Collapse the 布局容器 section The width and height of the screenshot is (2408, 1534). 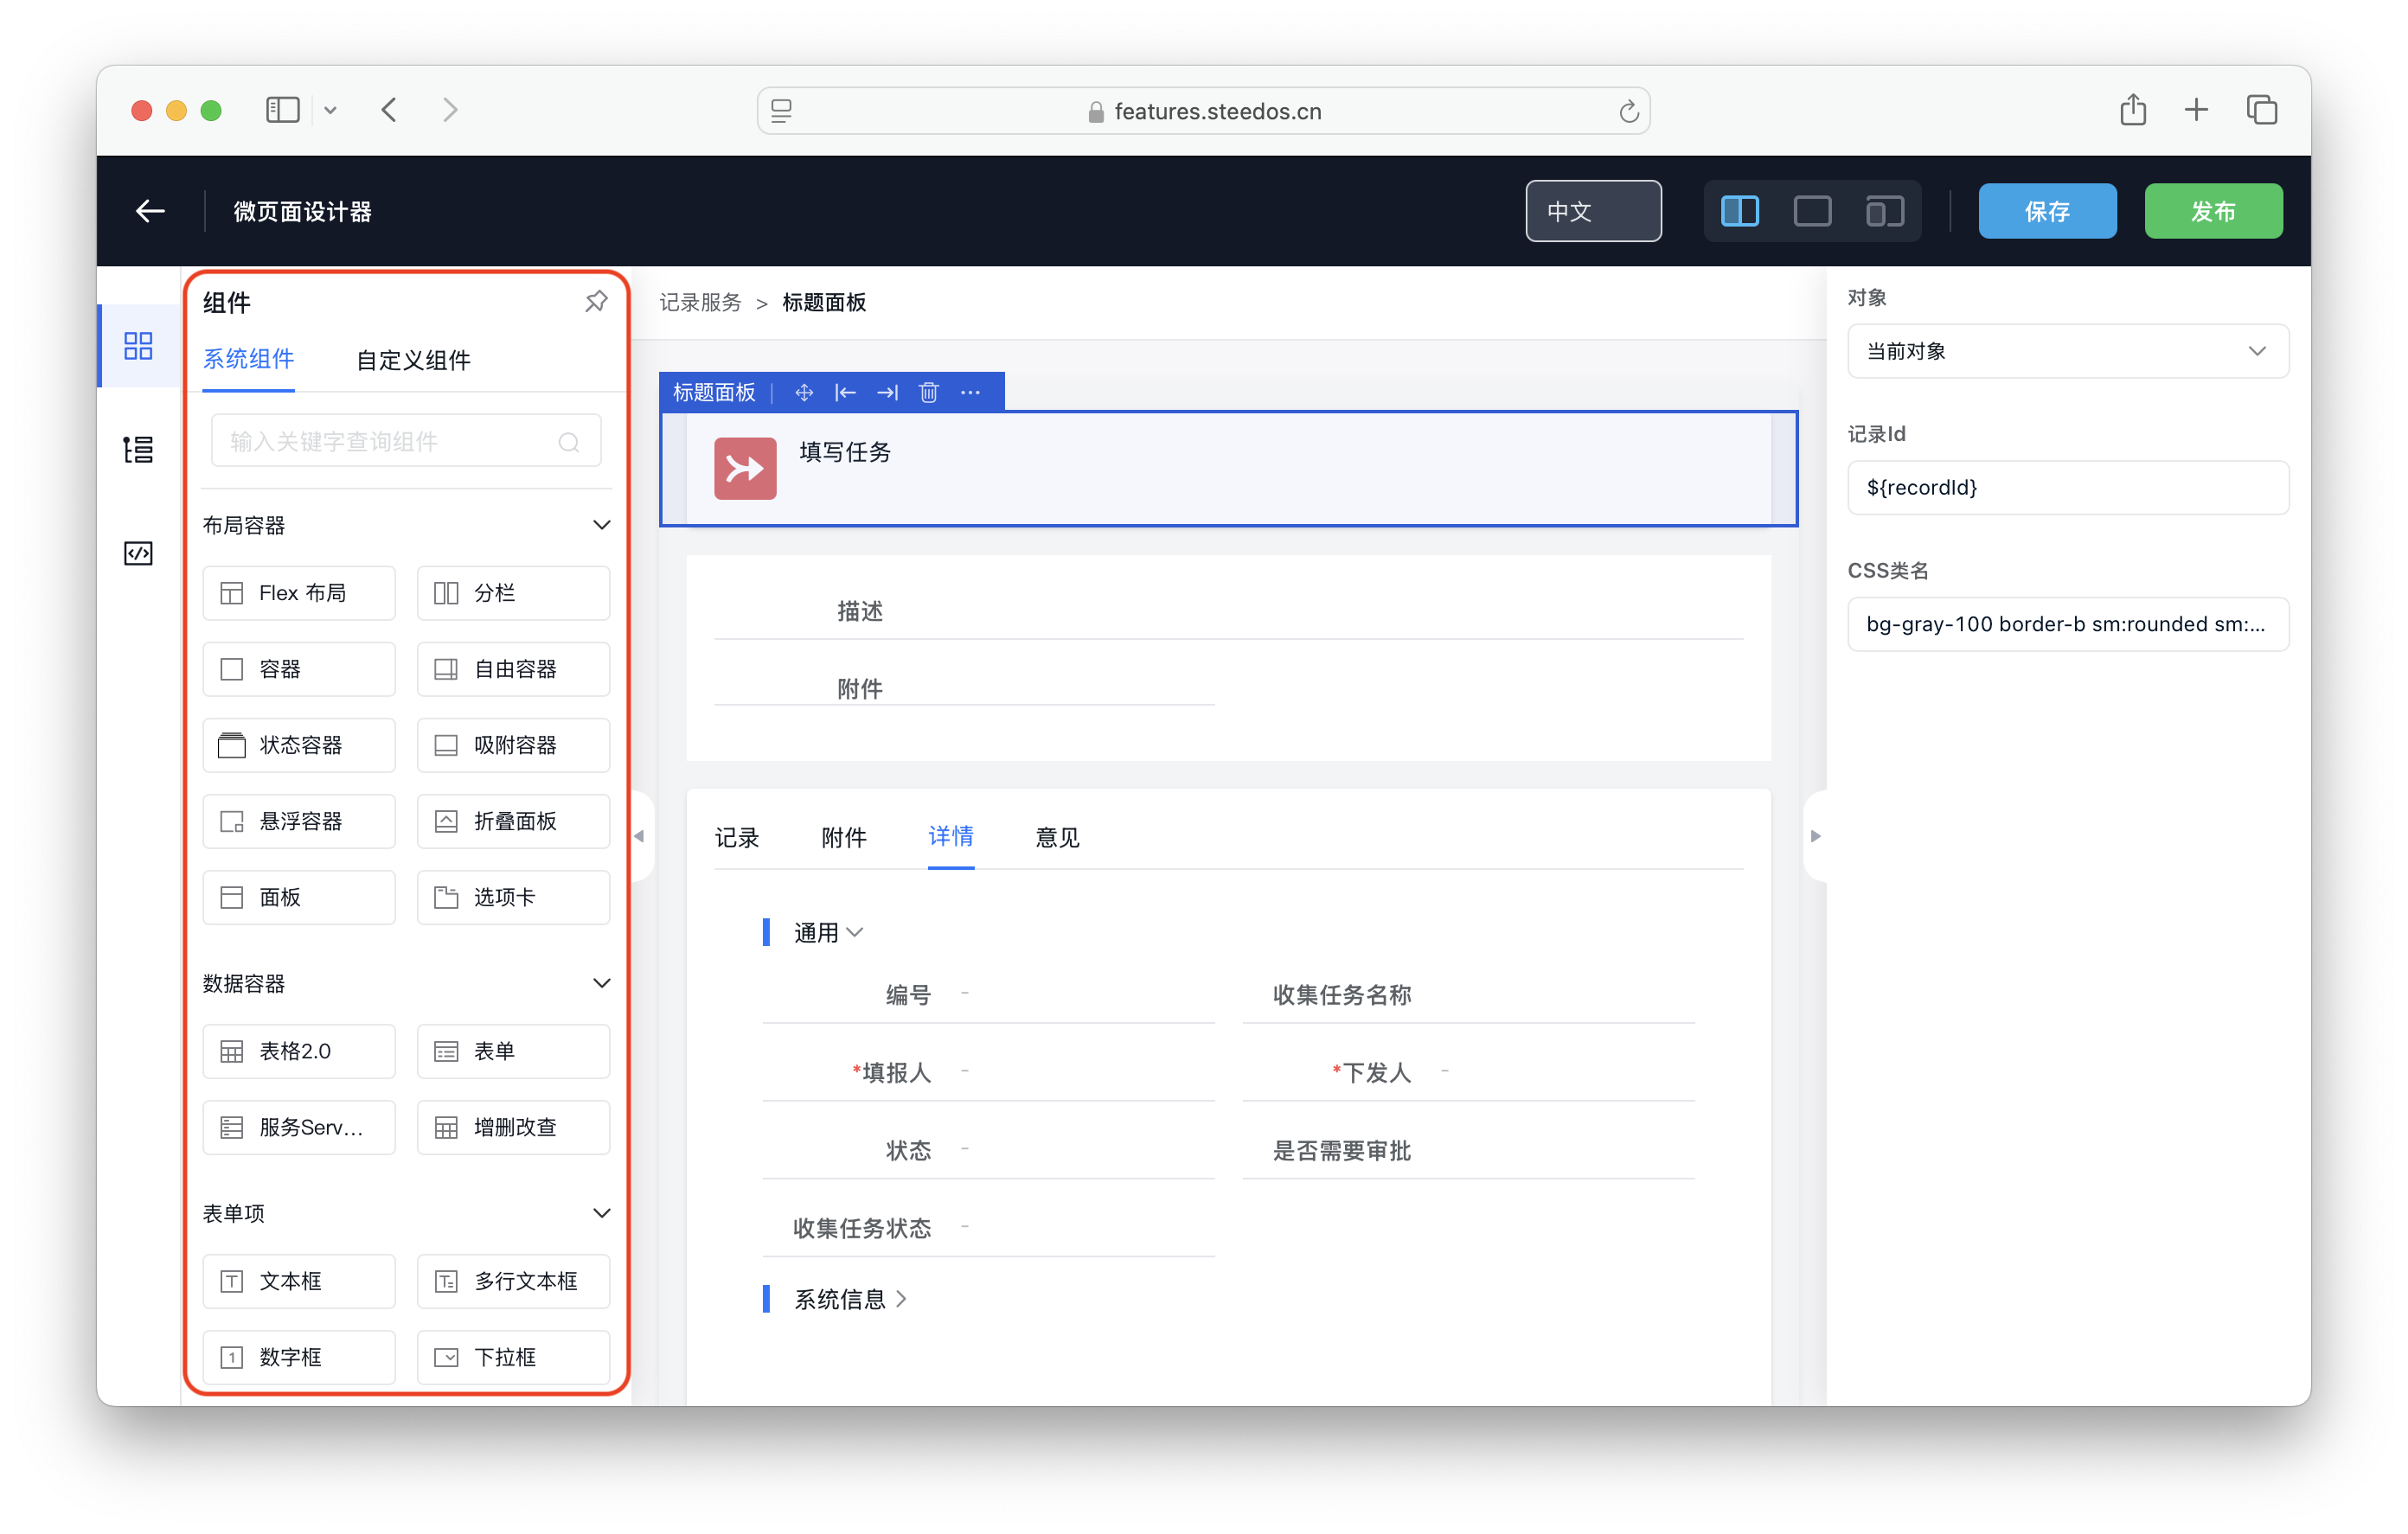click(x=602, y=524)
